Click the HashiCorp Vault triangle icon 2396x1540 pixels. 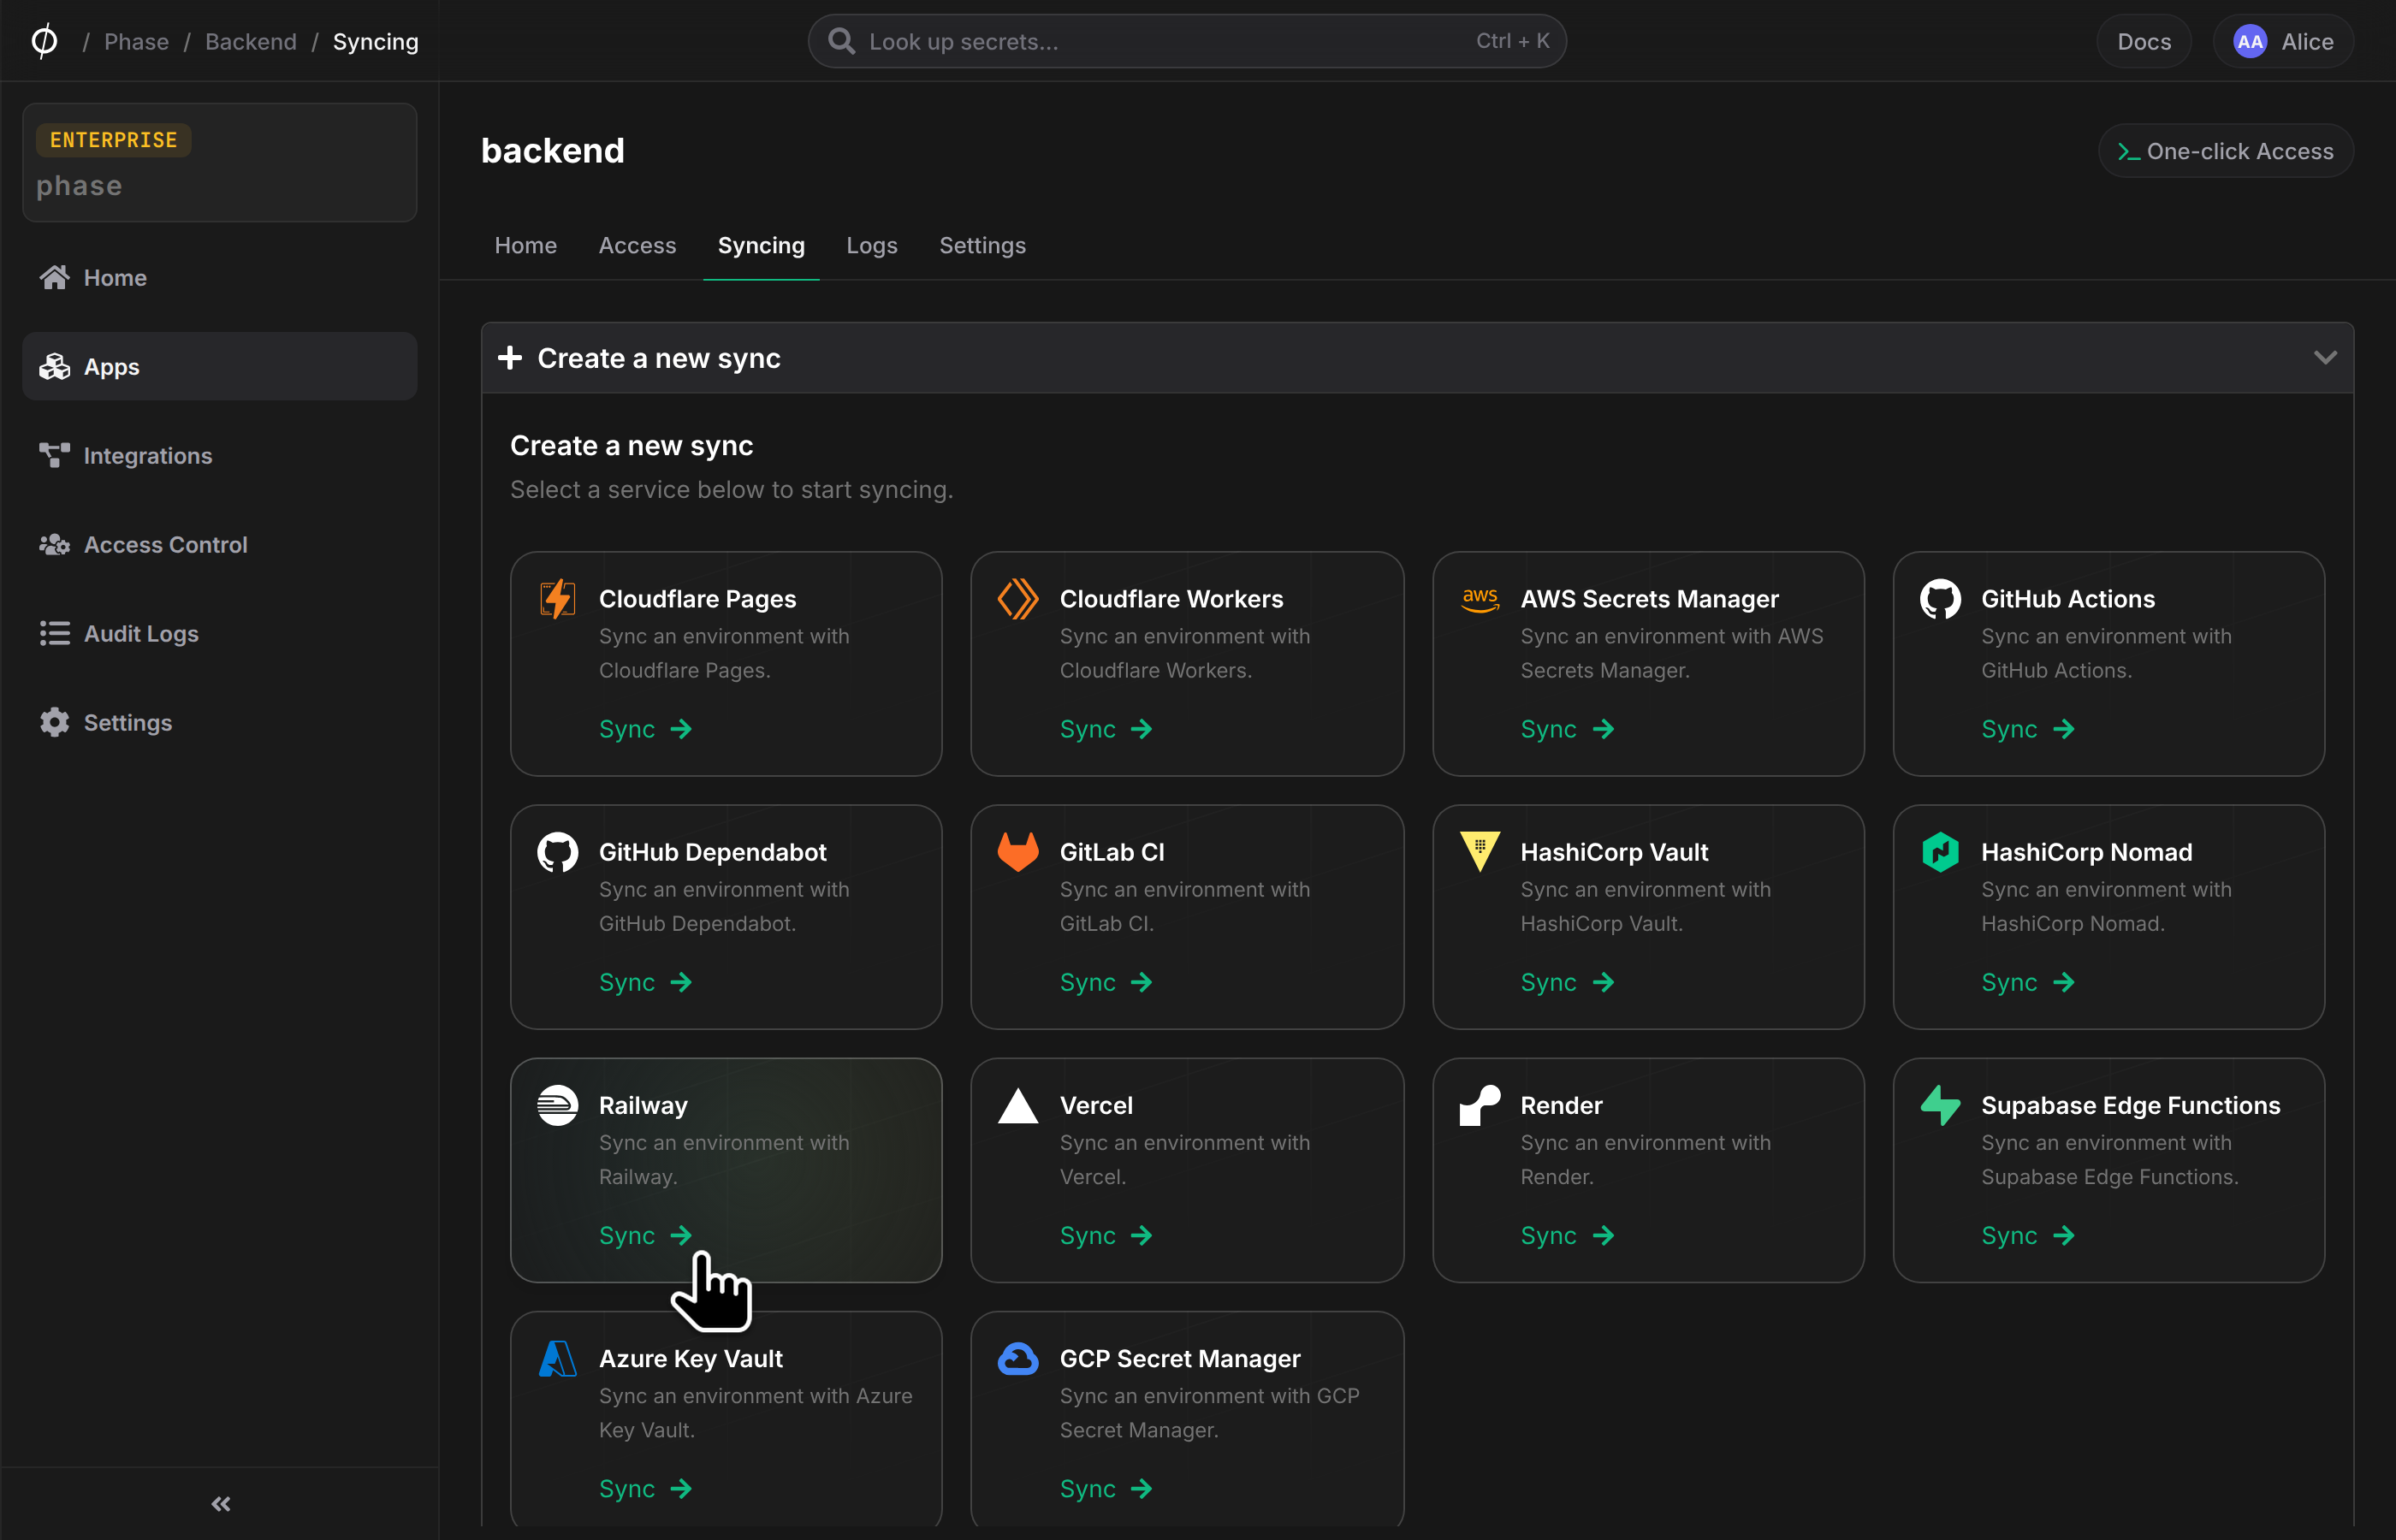click(x=1480, y=852)
